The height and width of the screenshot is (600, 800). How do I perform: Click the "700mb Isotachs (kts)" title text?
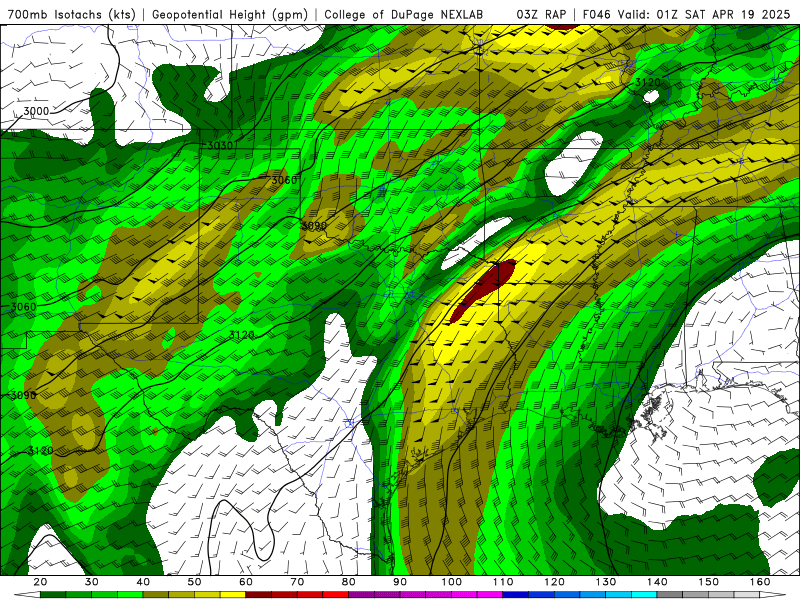71,15
